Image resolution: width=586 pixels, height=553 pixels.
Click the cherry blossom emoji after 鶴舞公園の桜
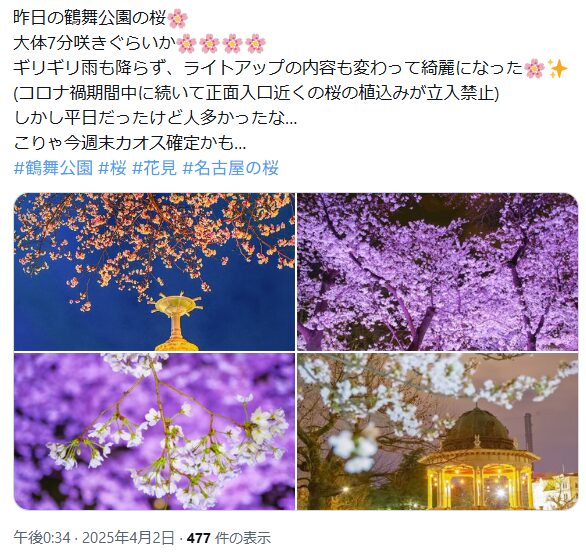point(178,19)
